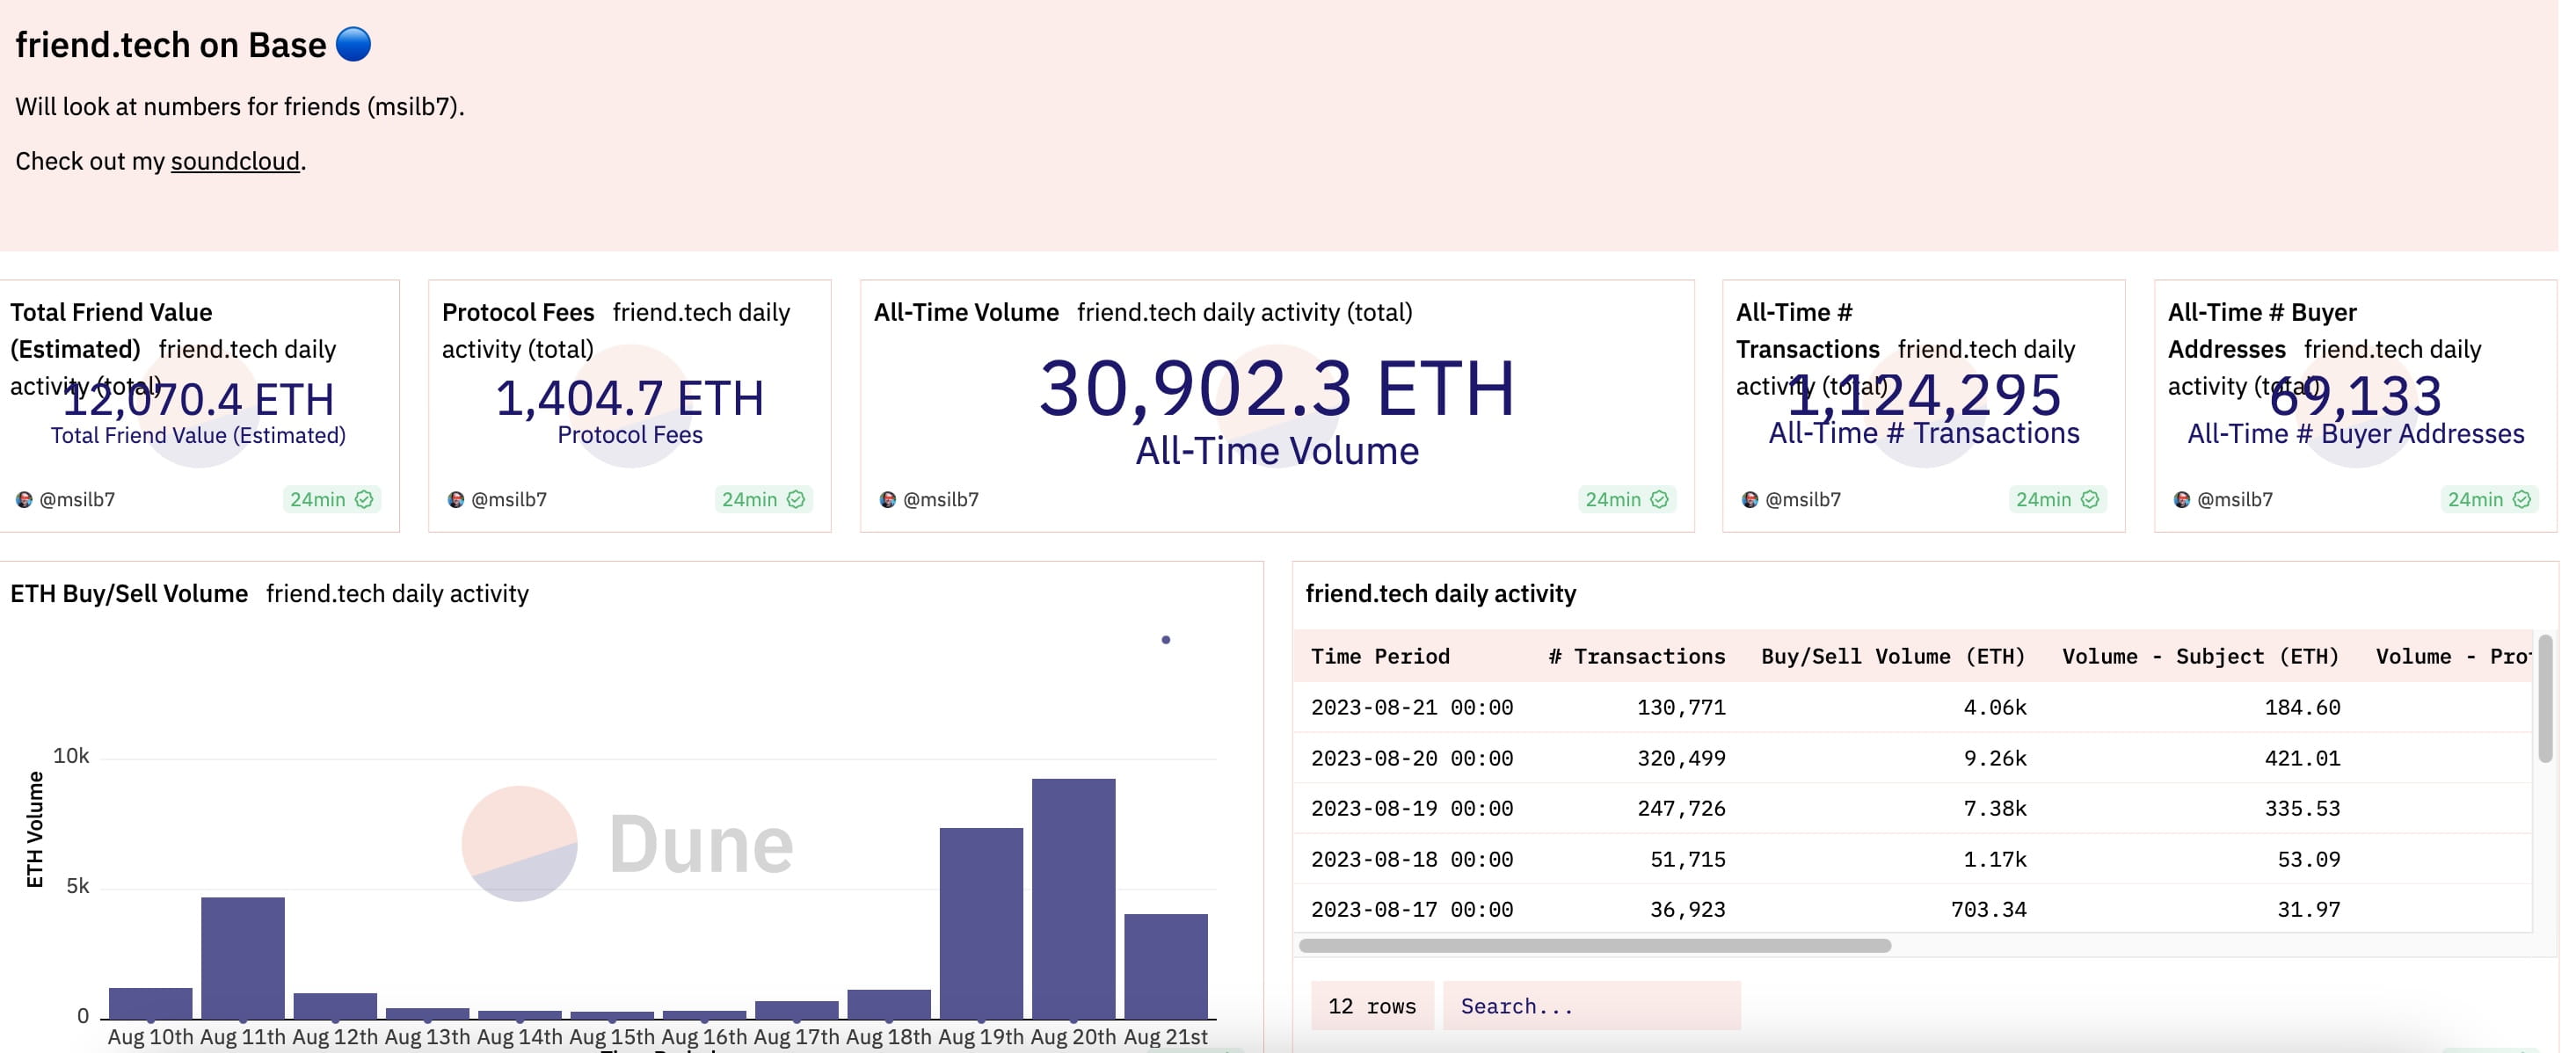The image size is (2576, 1053).
Task: Click the table's vertical scrollbar
Action: click(x=2546, y=698)
